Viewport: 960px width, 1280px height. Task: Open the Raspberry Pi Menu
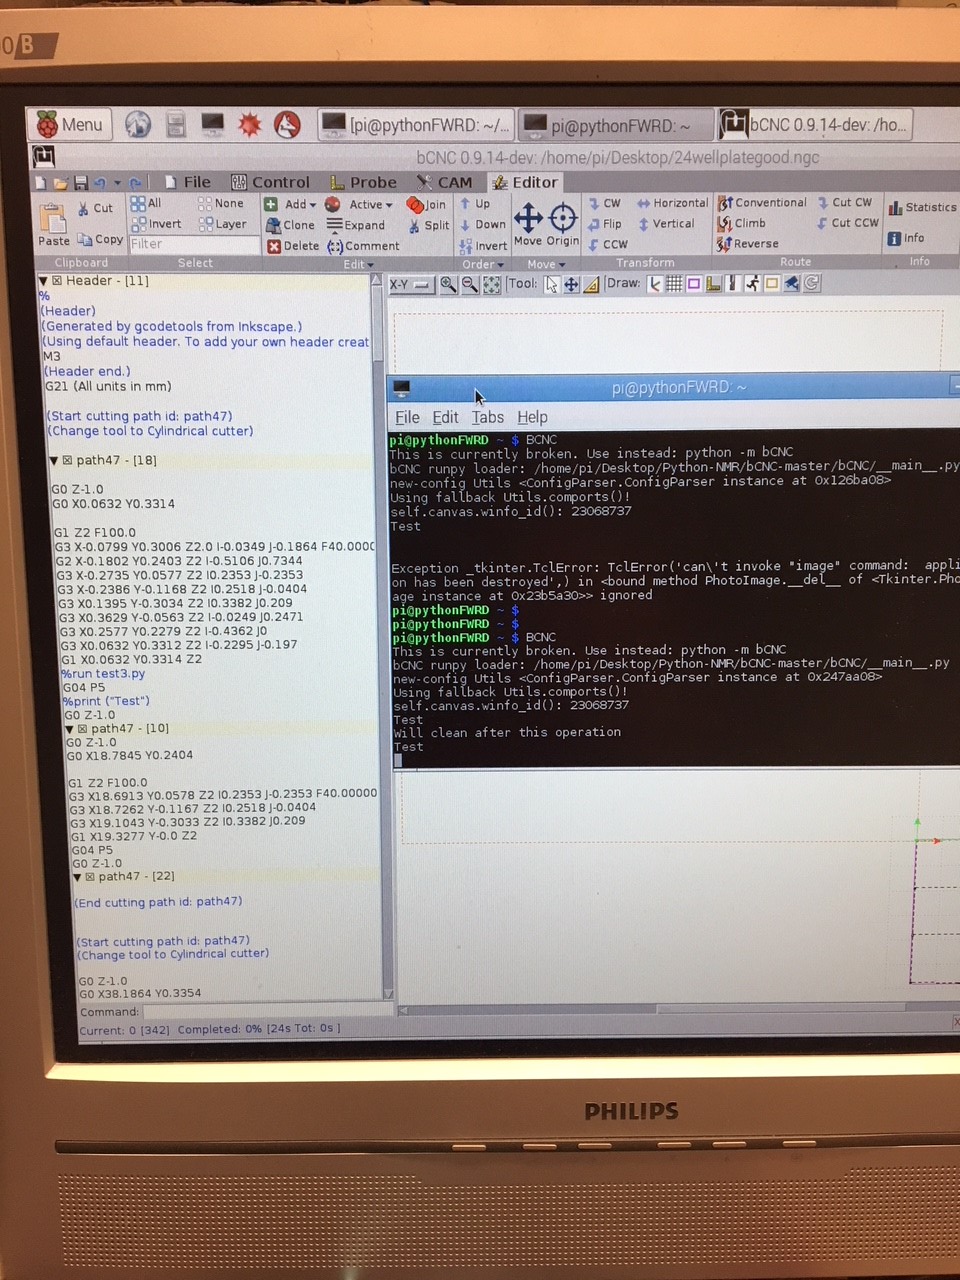coord(70,124)
